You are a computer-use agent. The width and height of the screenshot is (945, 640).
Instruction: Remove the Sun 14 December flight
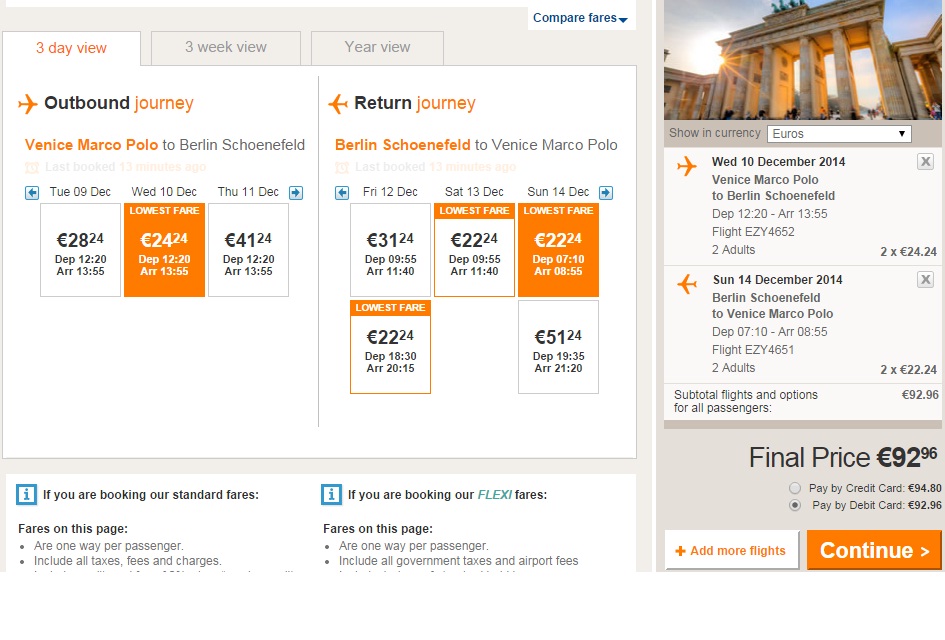925,280
